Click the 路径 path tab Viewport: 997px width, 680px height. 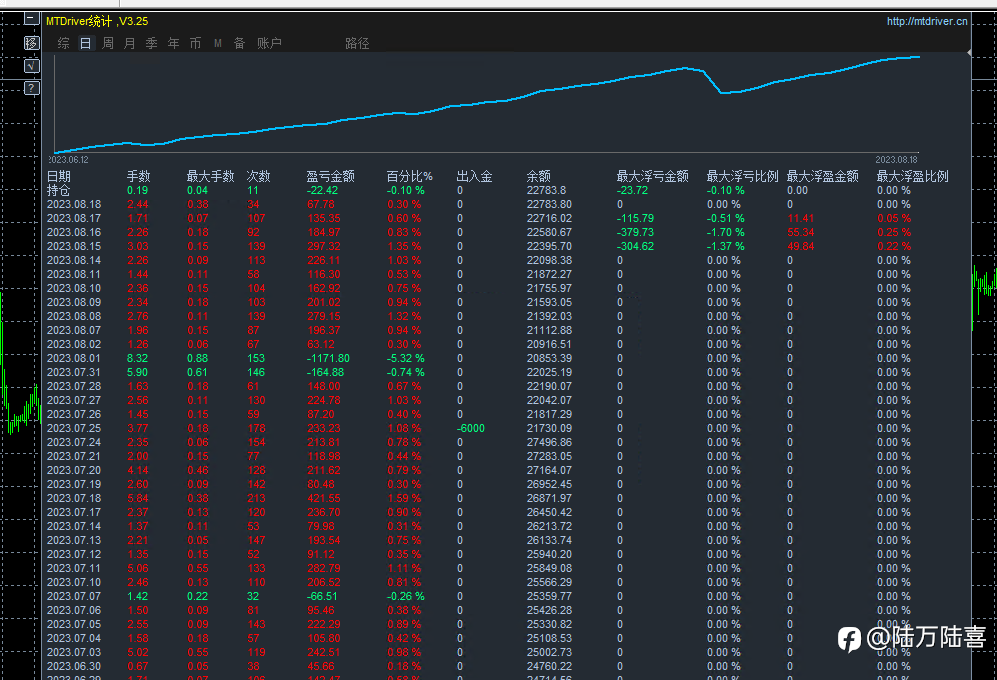[357, 43]
